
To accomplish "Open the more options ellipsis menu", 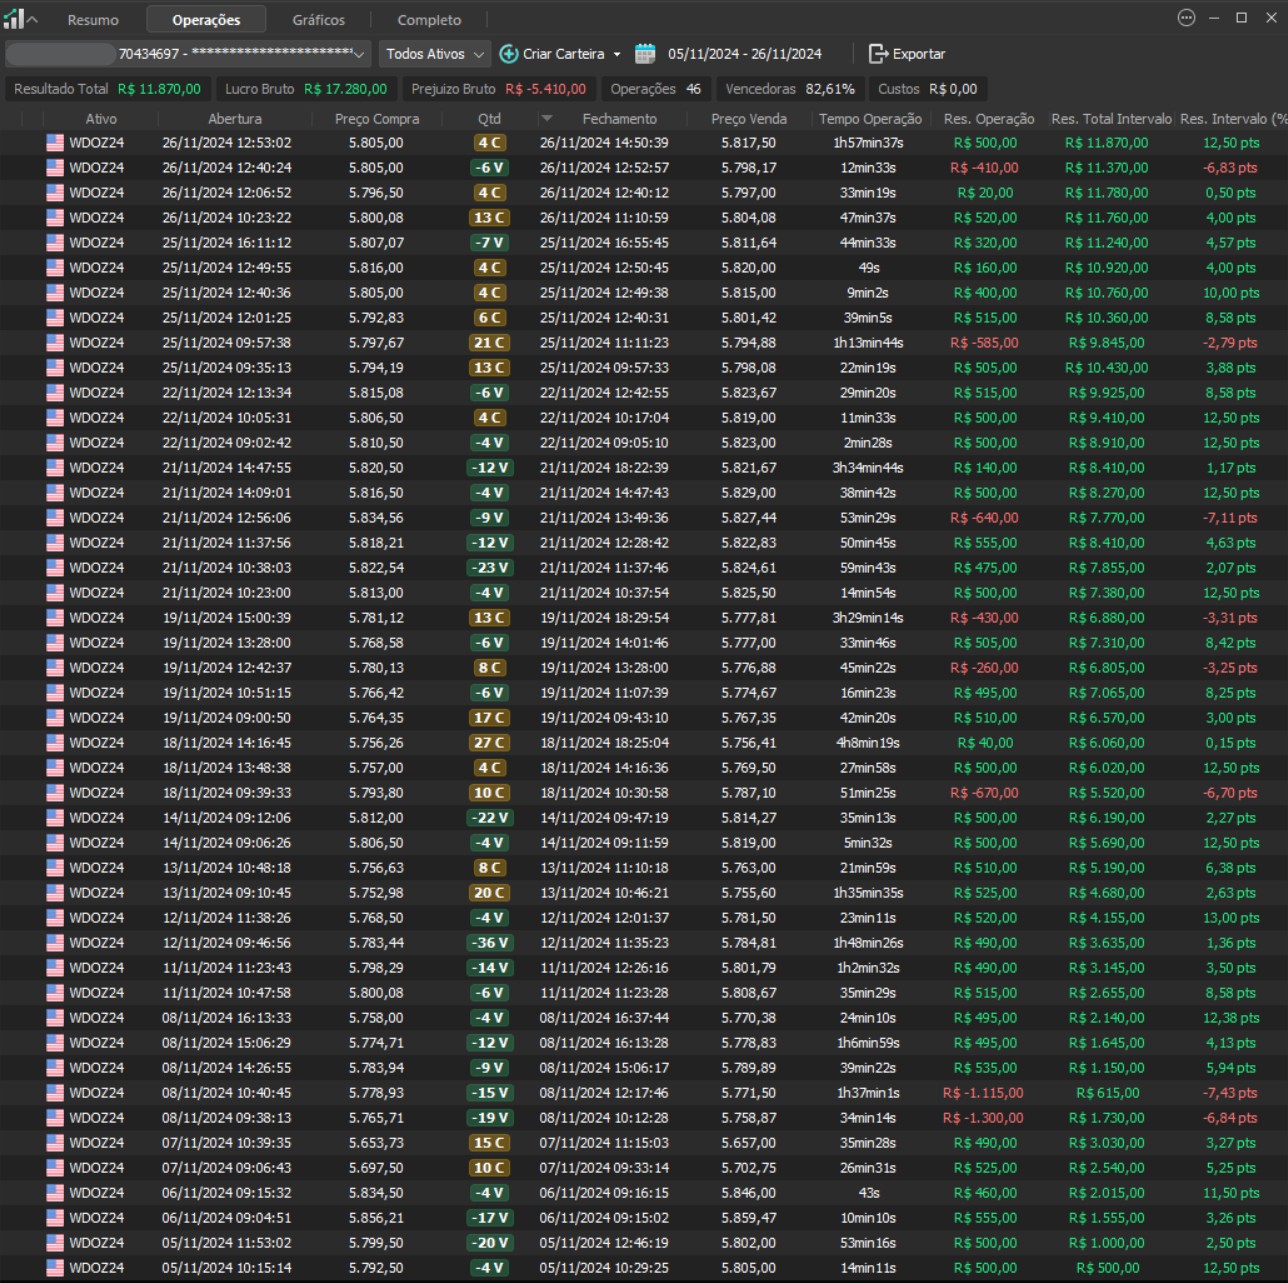I will coord(1186,18).
